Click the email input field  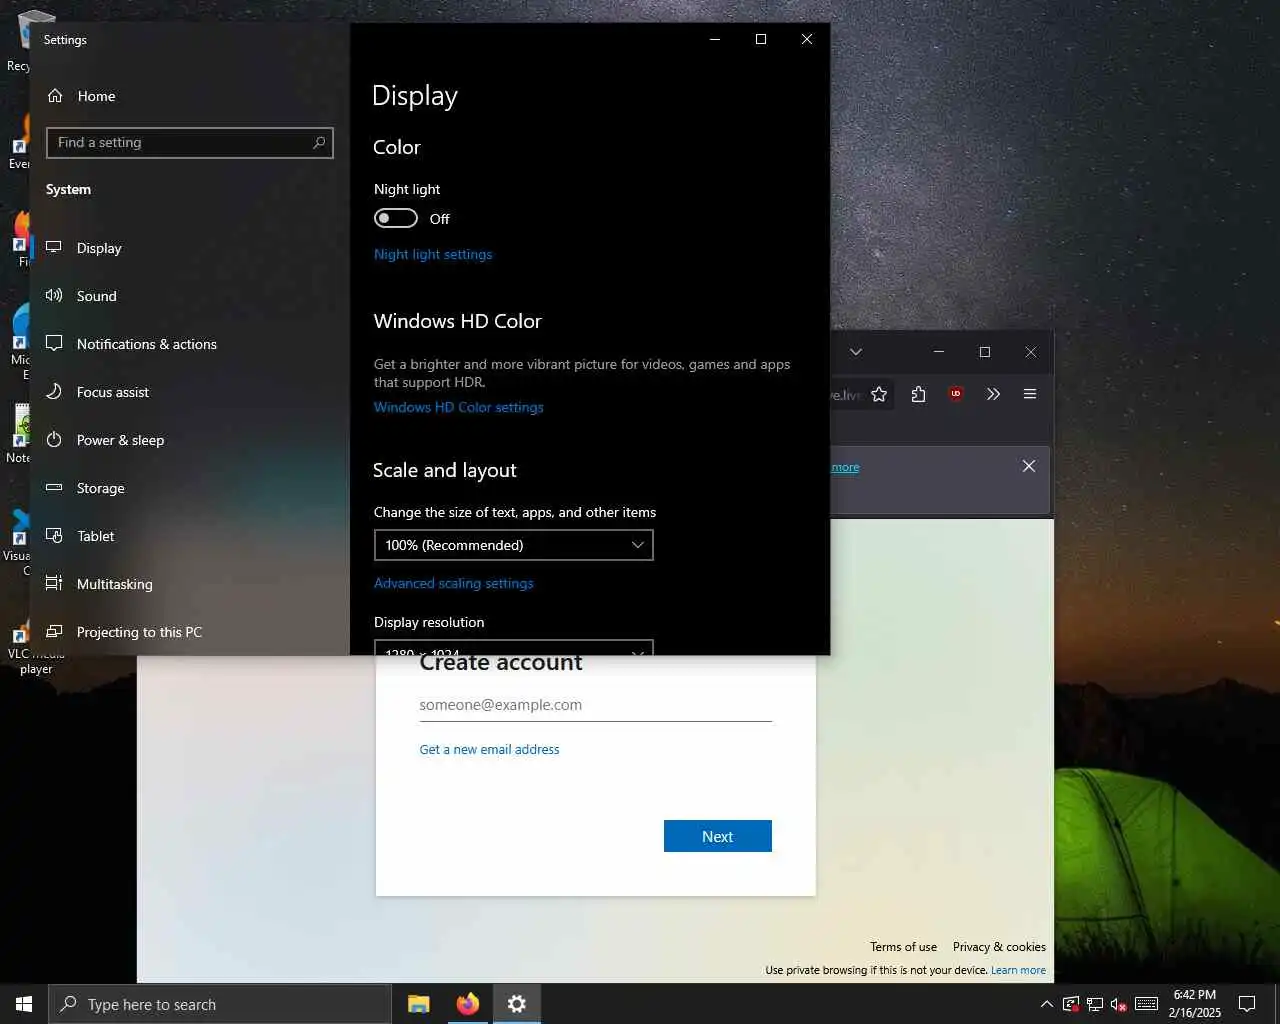coord(596,705)
